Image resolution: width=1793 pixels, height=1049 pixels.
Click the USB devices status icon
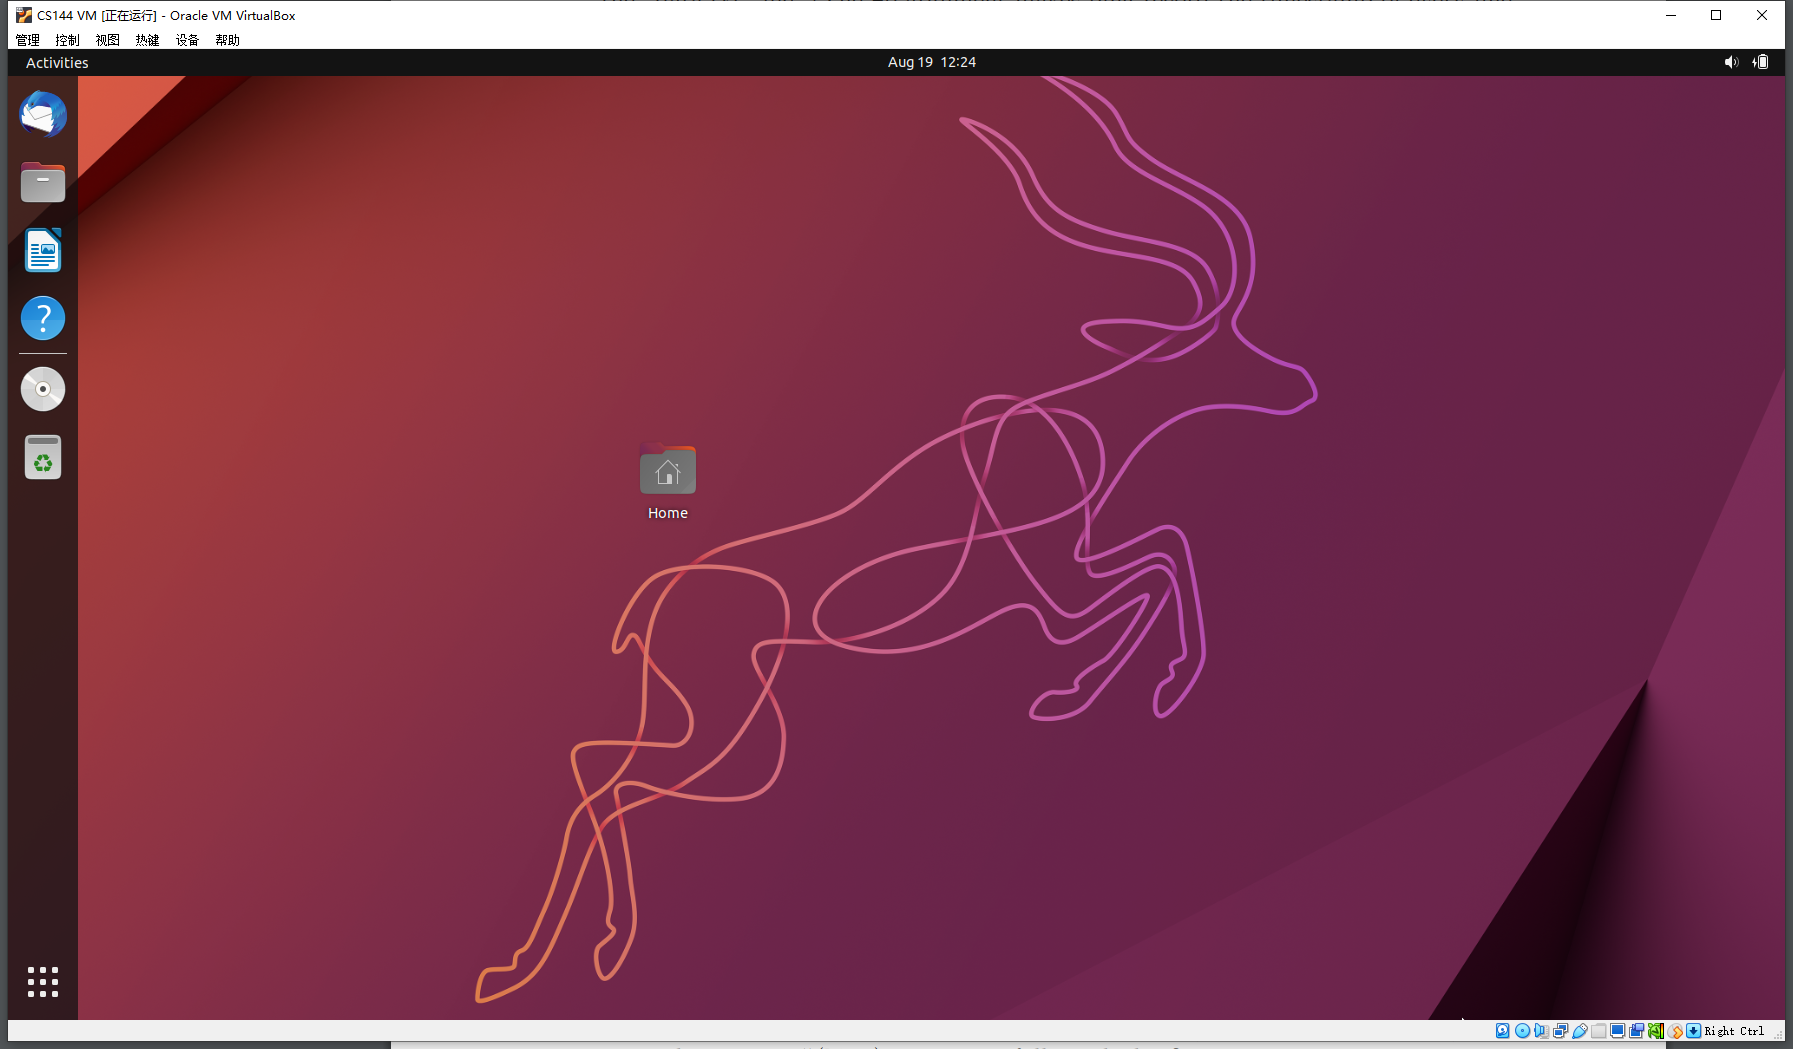[x=1580, y=1031]
